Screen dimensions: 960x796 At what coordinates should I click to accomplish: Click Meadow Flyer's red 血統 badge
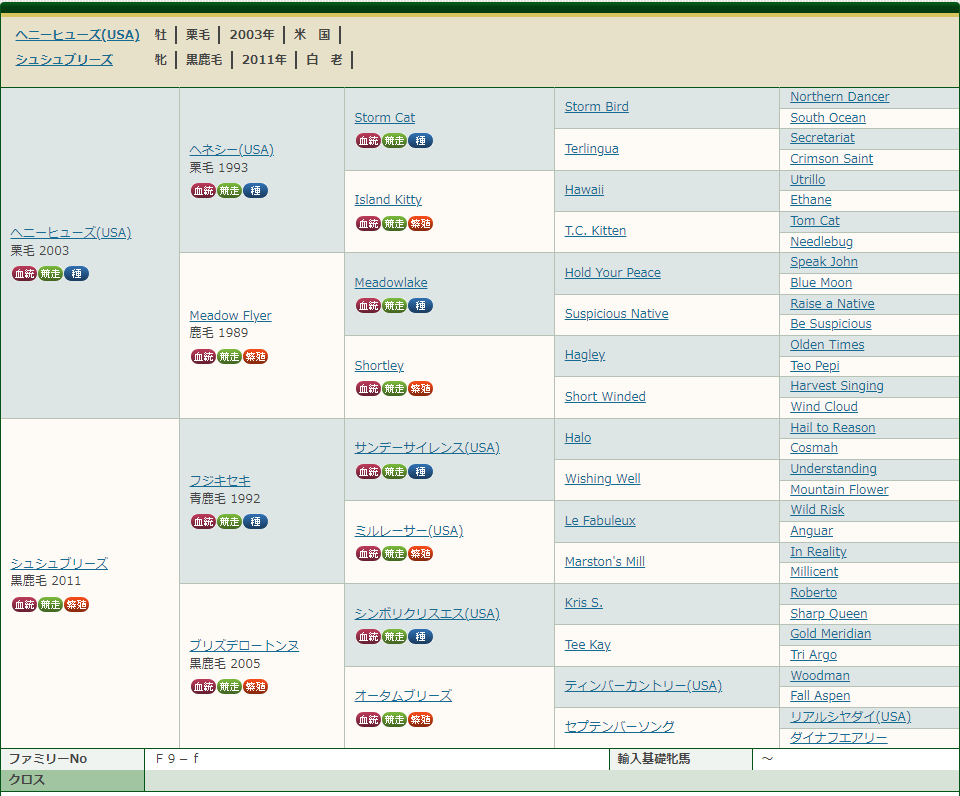tap(203, 356)
